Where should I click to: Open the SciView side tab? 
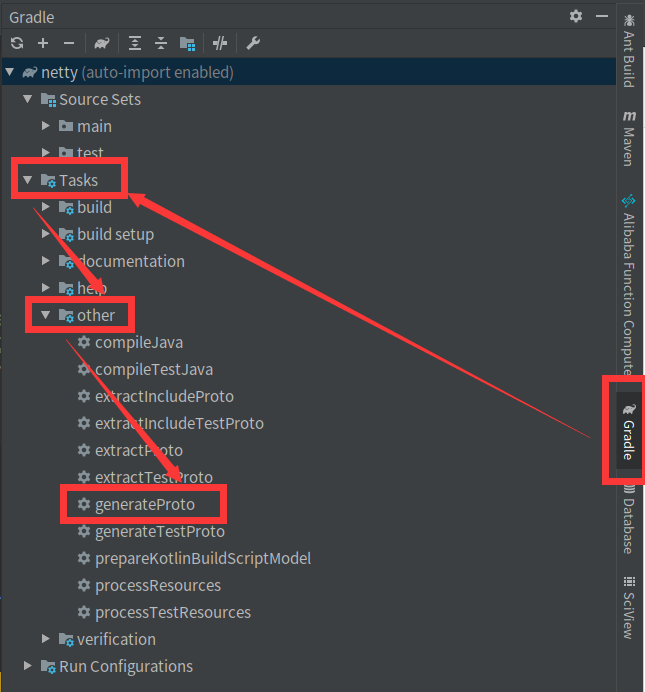[629, 608]
